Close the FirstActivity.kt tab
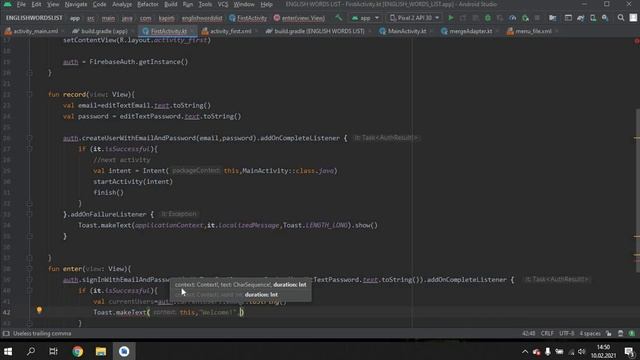Screen dimensions: 640x360 point(193,31)
